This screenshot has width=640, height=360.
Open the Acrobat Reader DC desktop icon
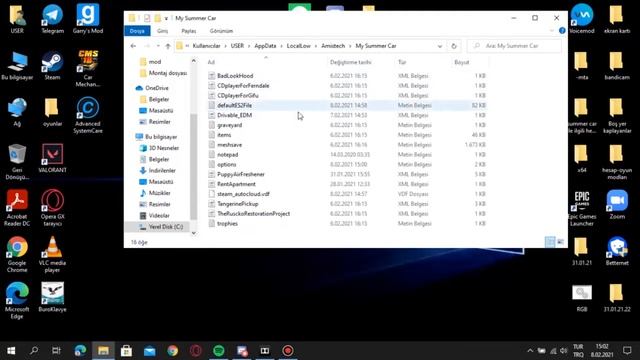[x=17, y=208]
